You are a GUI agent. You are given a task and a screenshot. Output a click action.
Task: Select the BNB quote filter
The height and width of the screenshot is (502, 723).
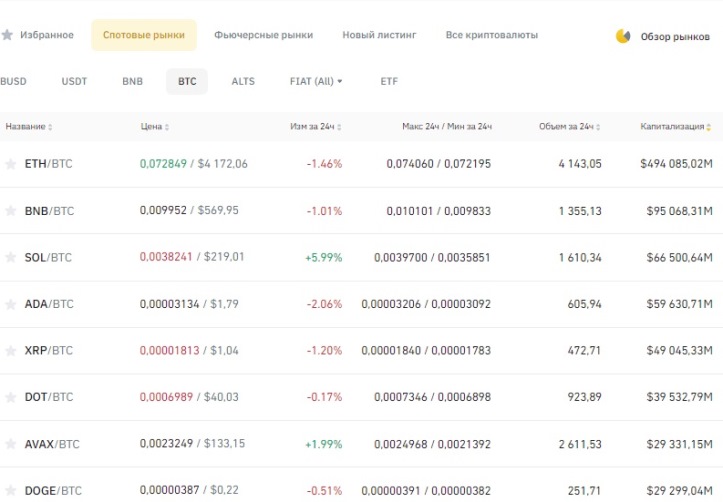(132, 81)
